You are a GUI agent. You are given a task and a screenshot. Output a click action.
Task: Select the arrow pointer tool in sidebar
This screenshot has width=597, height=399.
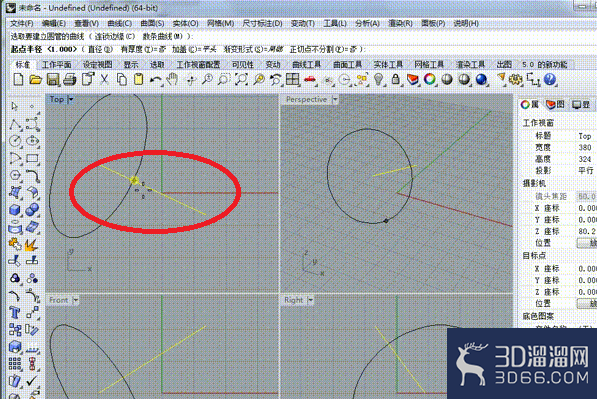tap(15, 106)
